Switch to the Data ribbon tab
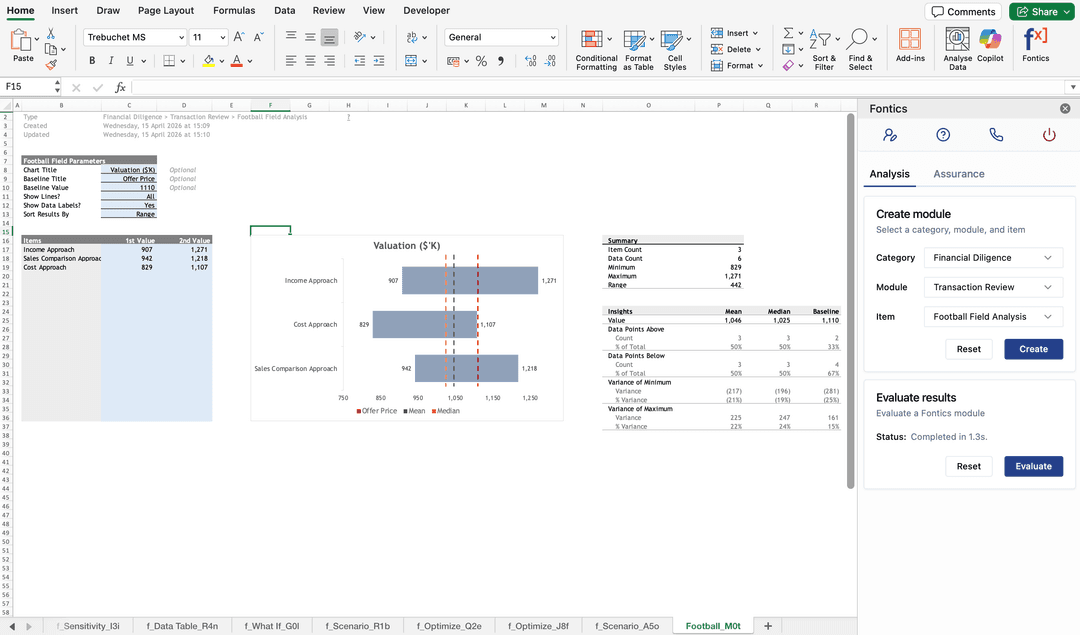 (284, 10)
